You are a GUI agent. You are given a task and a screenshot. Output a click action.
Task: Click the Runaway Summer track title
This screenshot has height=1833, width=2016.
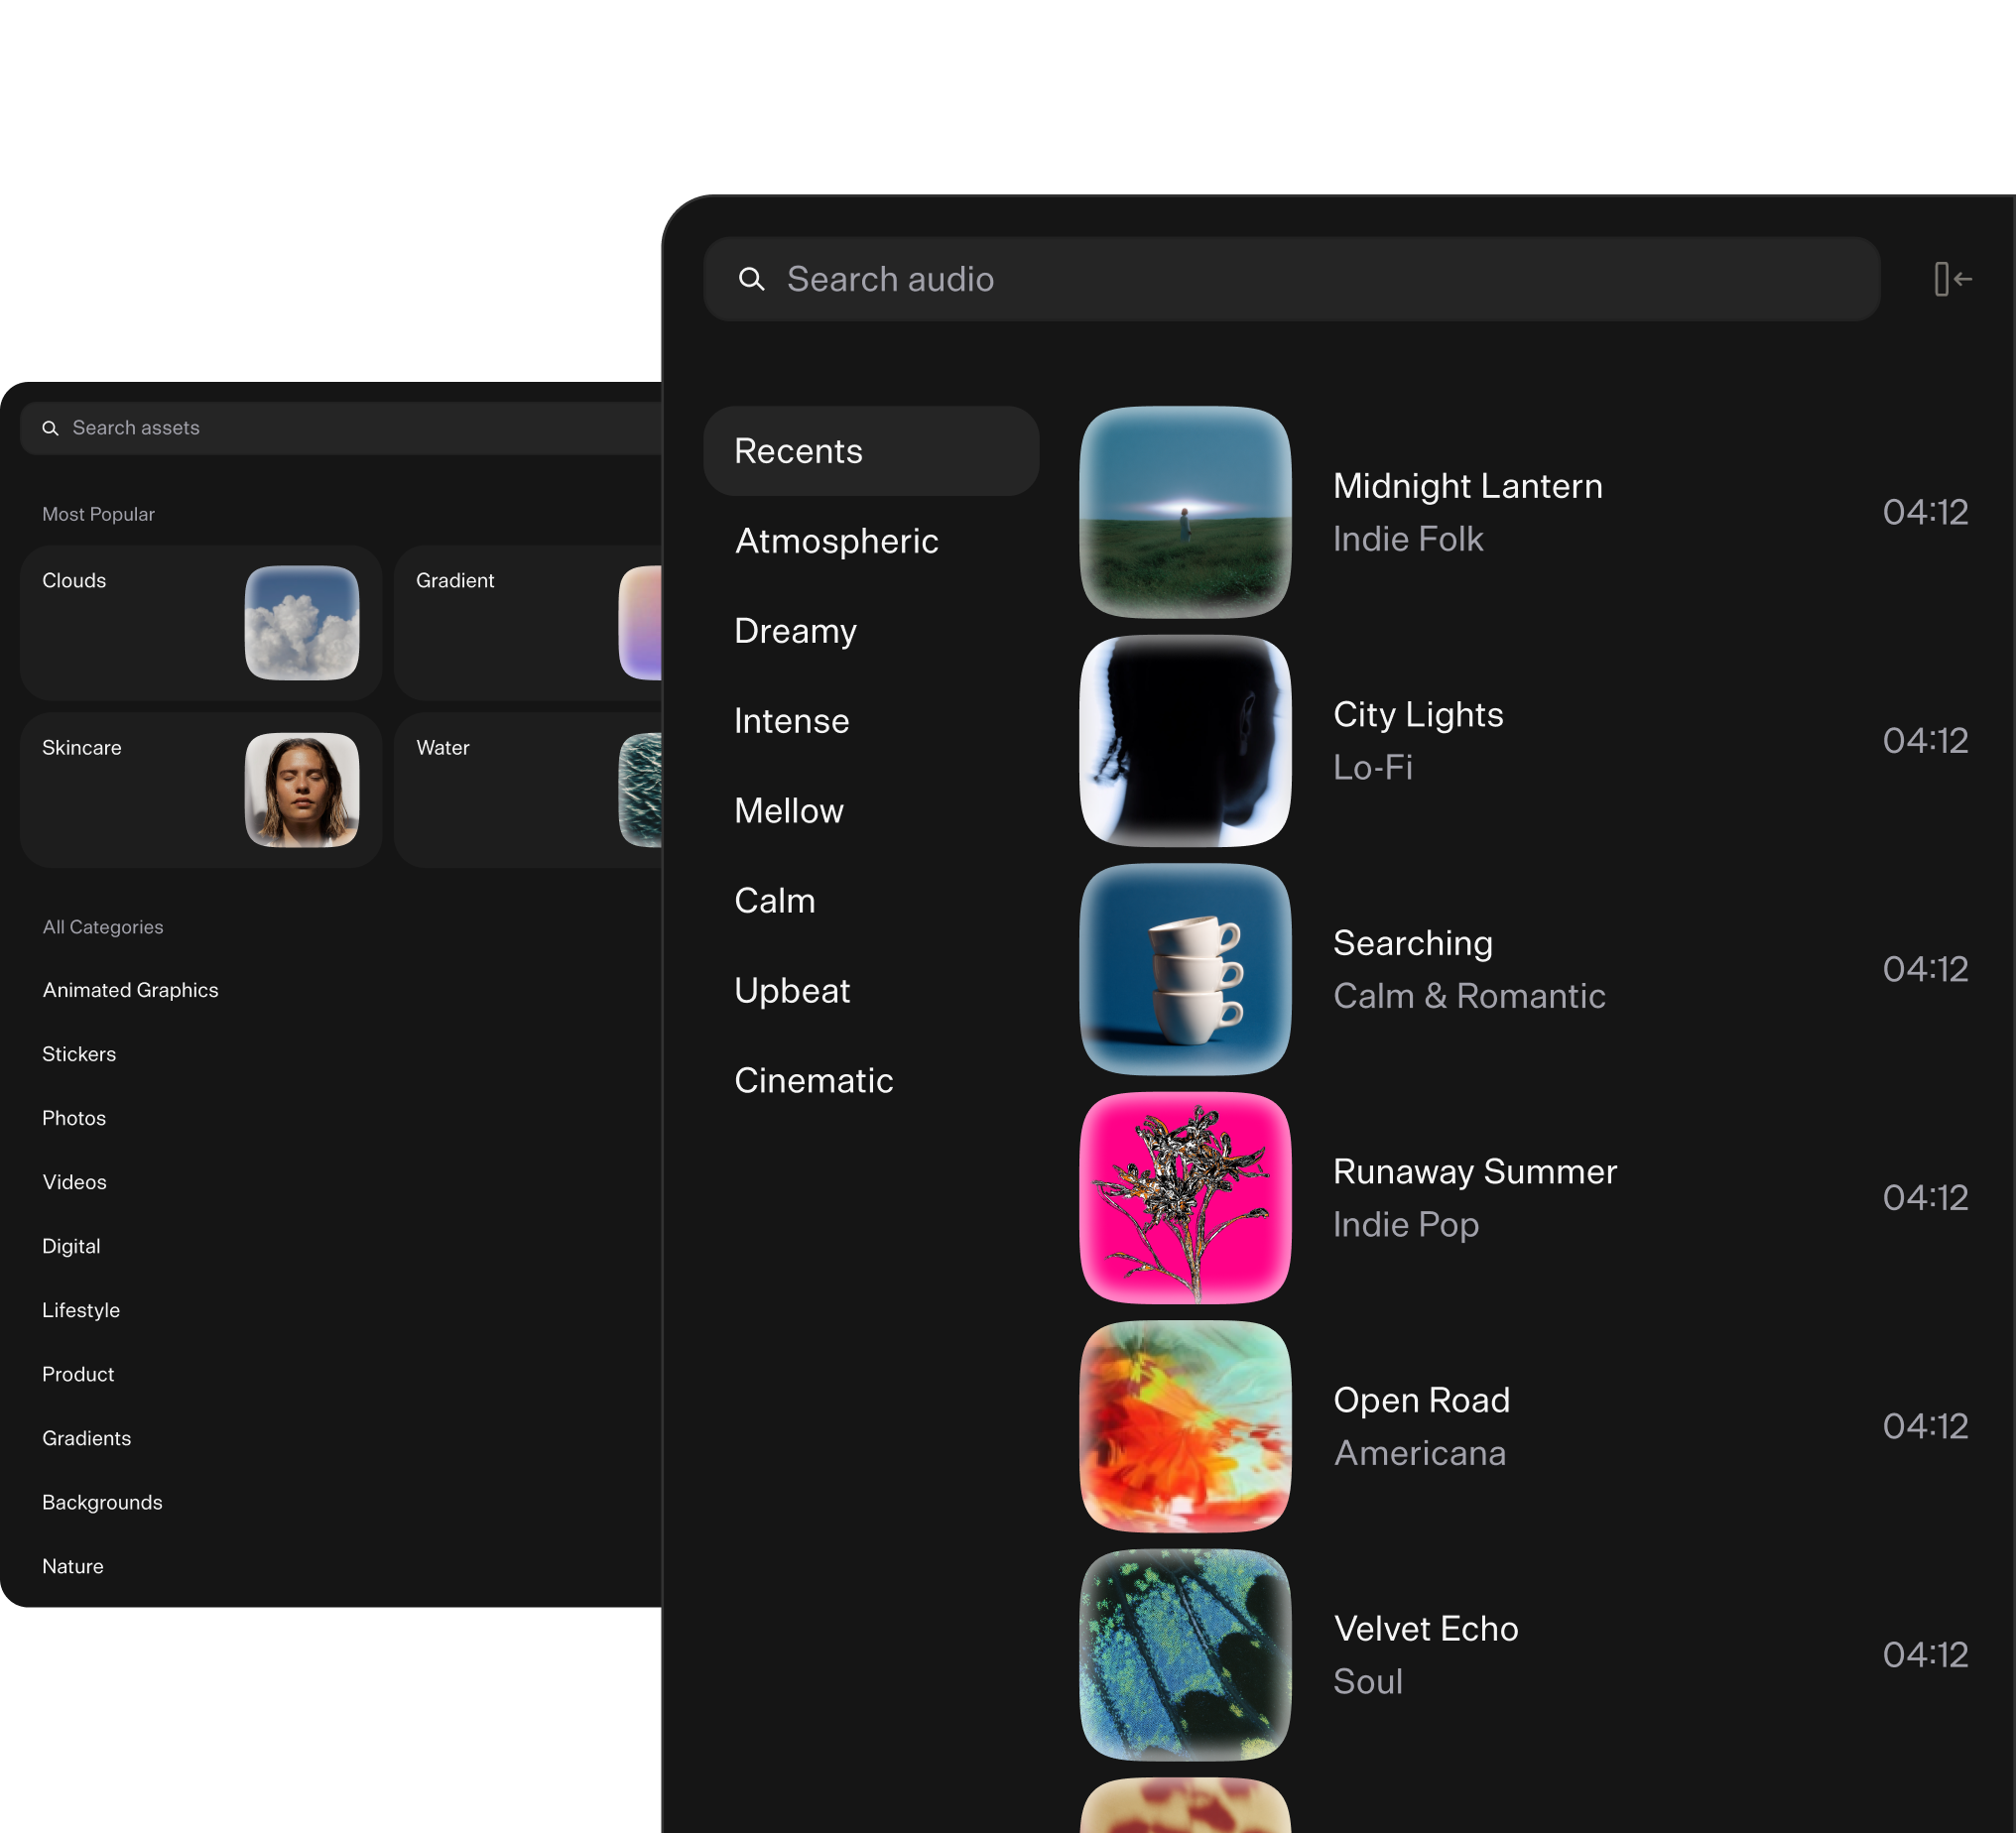[1474, 1172]
